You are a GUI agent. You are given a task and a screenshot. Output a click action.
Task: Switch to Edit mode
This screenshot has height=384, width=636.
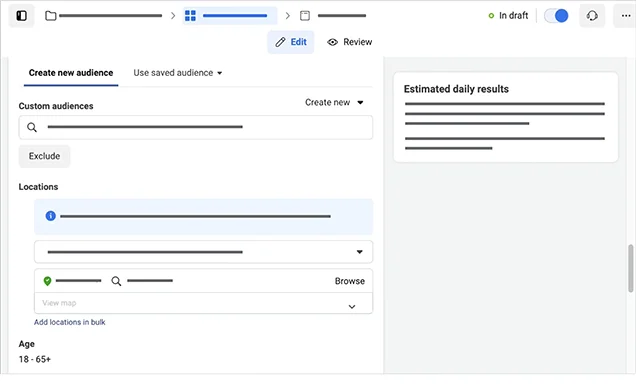coord(291,42)
